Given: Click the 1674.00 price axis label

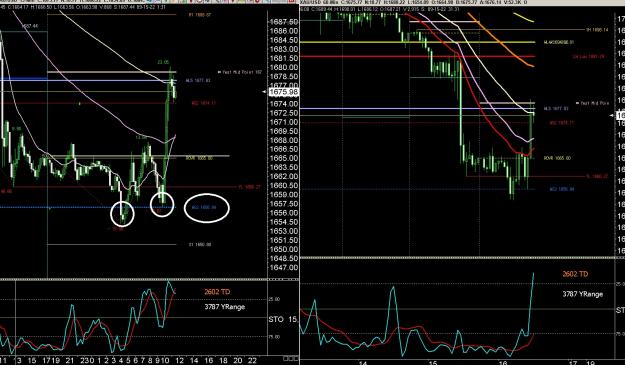Looking at the screenshot, I should pos(284,104).
